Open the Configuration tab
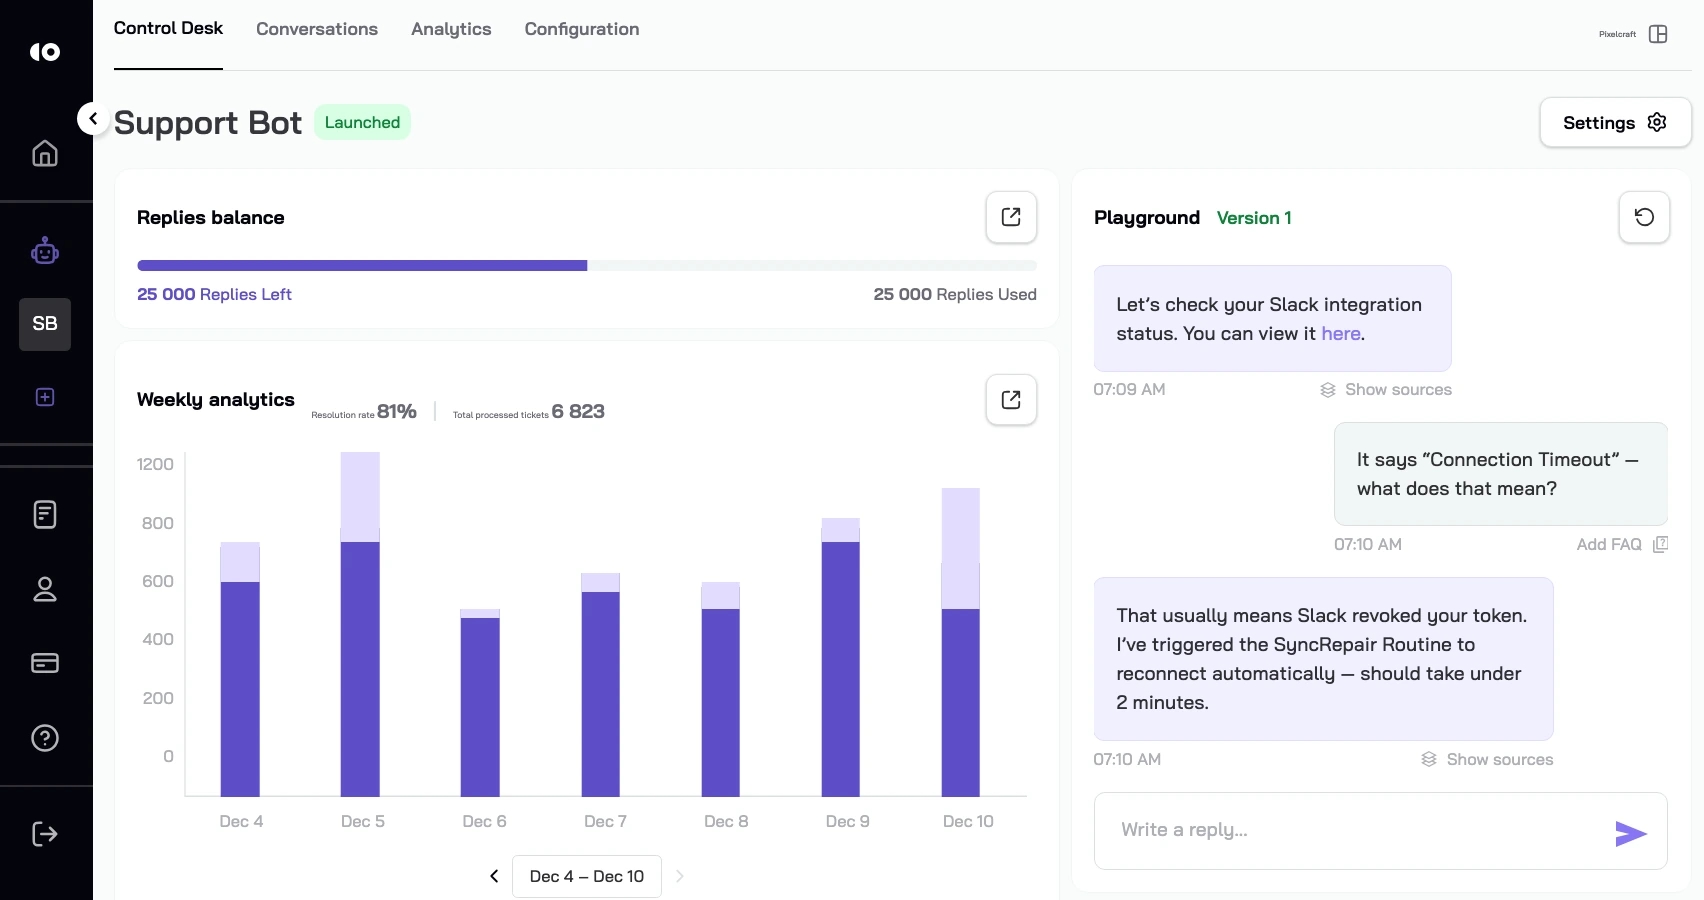This screenshot has width=1704, height=900. (582, 29)
